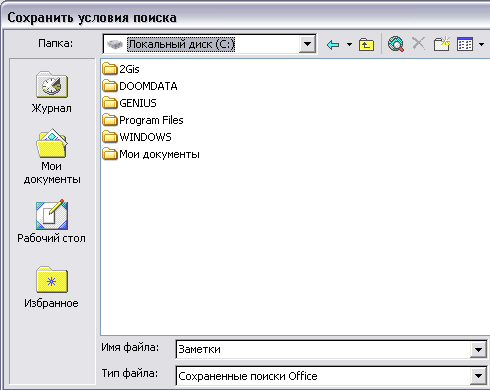Click the Back arrow icon
This screenshot has height=390, width=490.
[333, 44]
